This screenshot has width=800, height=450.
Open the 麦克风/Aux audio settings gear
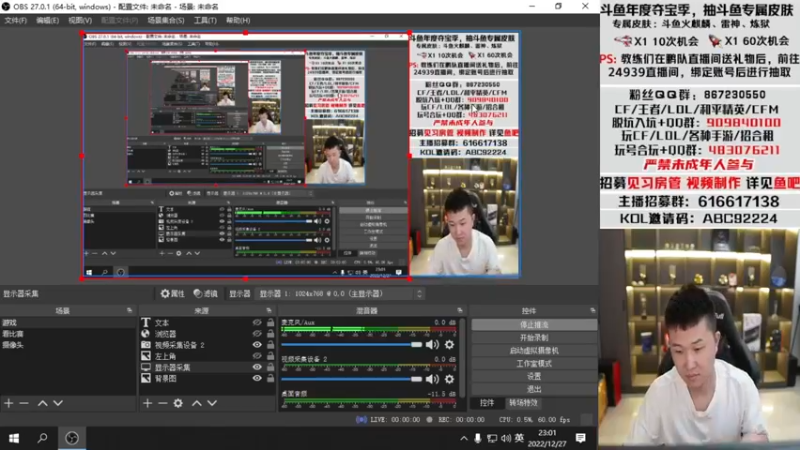(449, 344)
